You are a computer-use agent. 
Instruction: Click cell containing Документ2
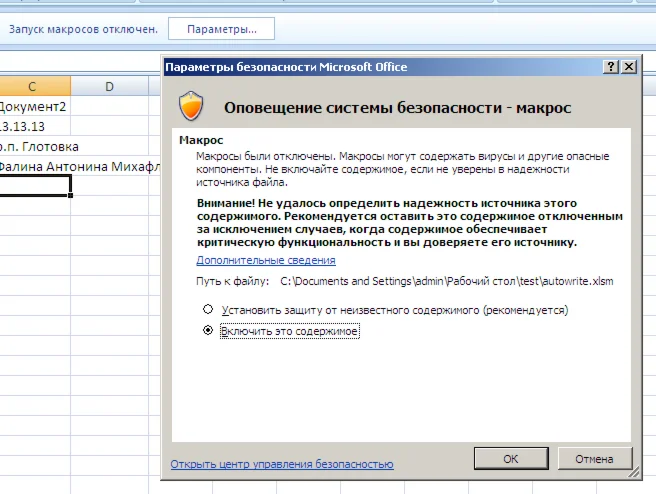(33, 106)
